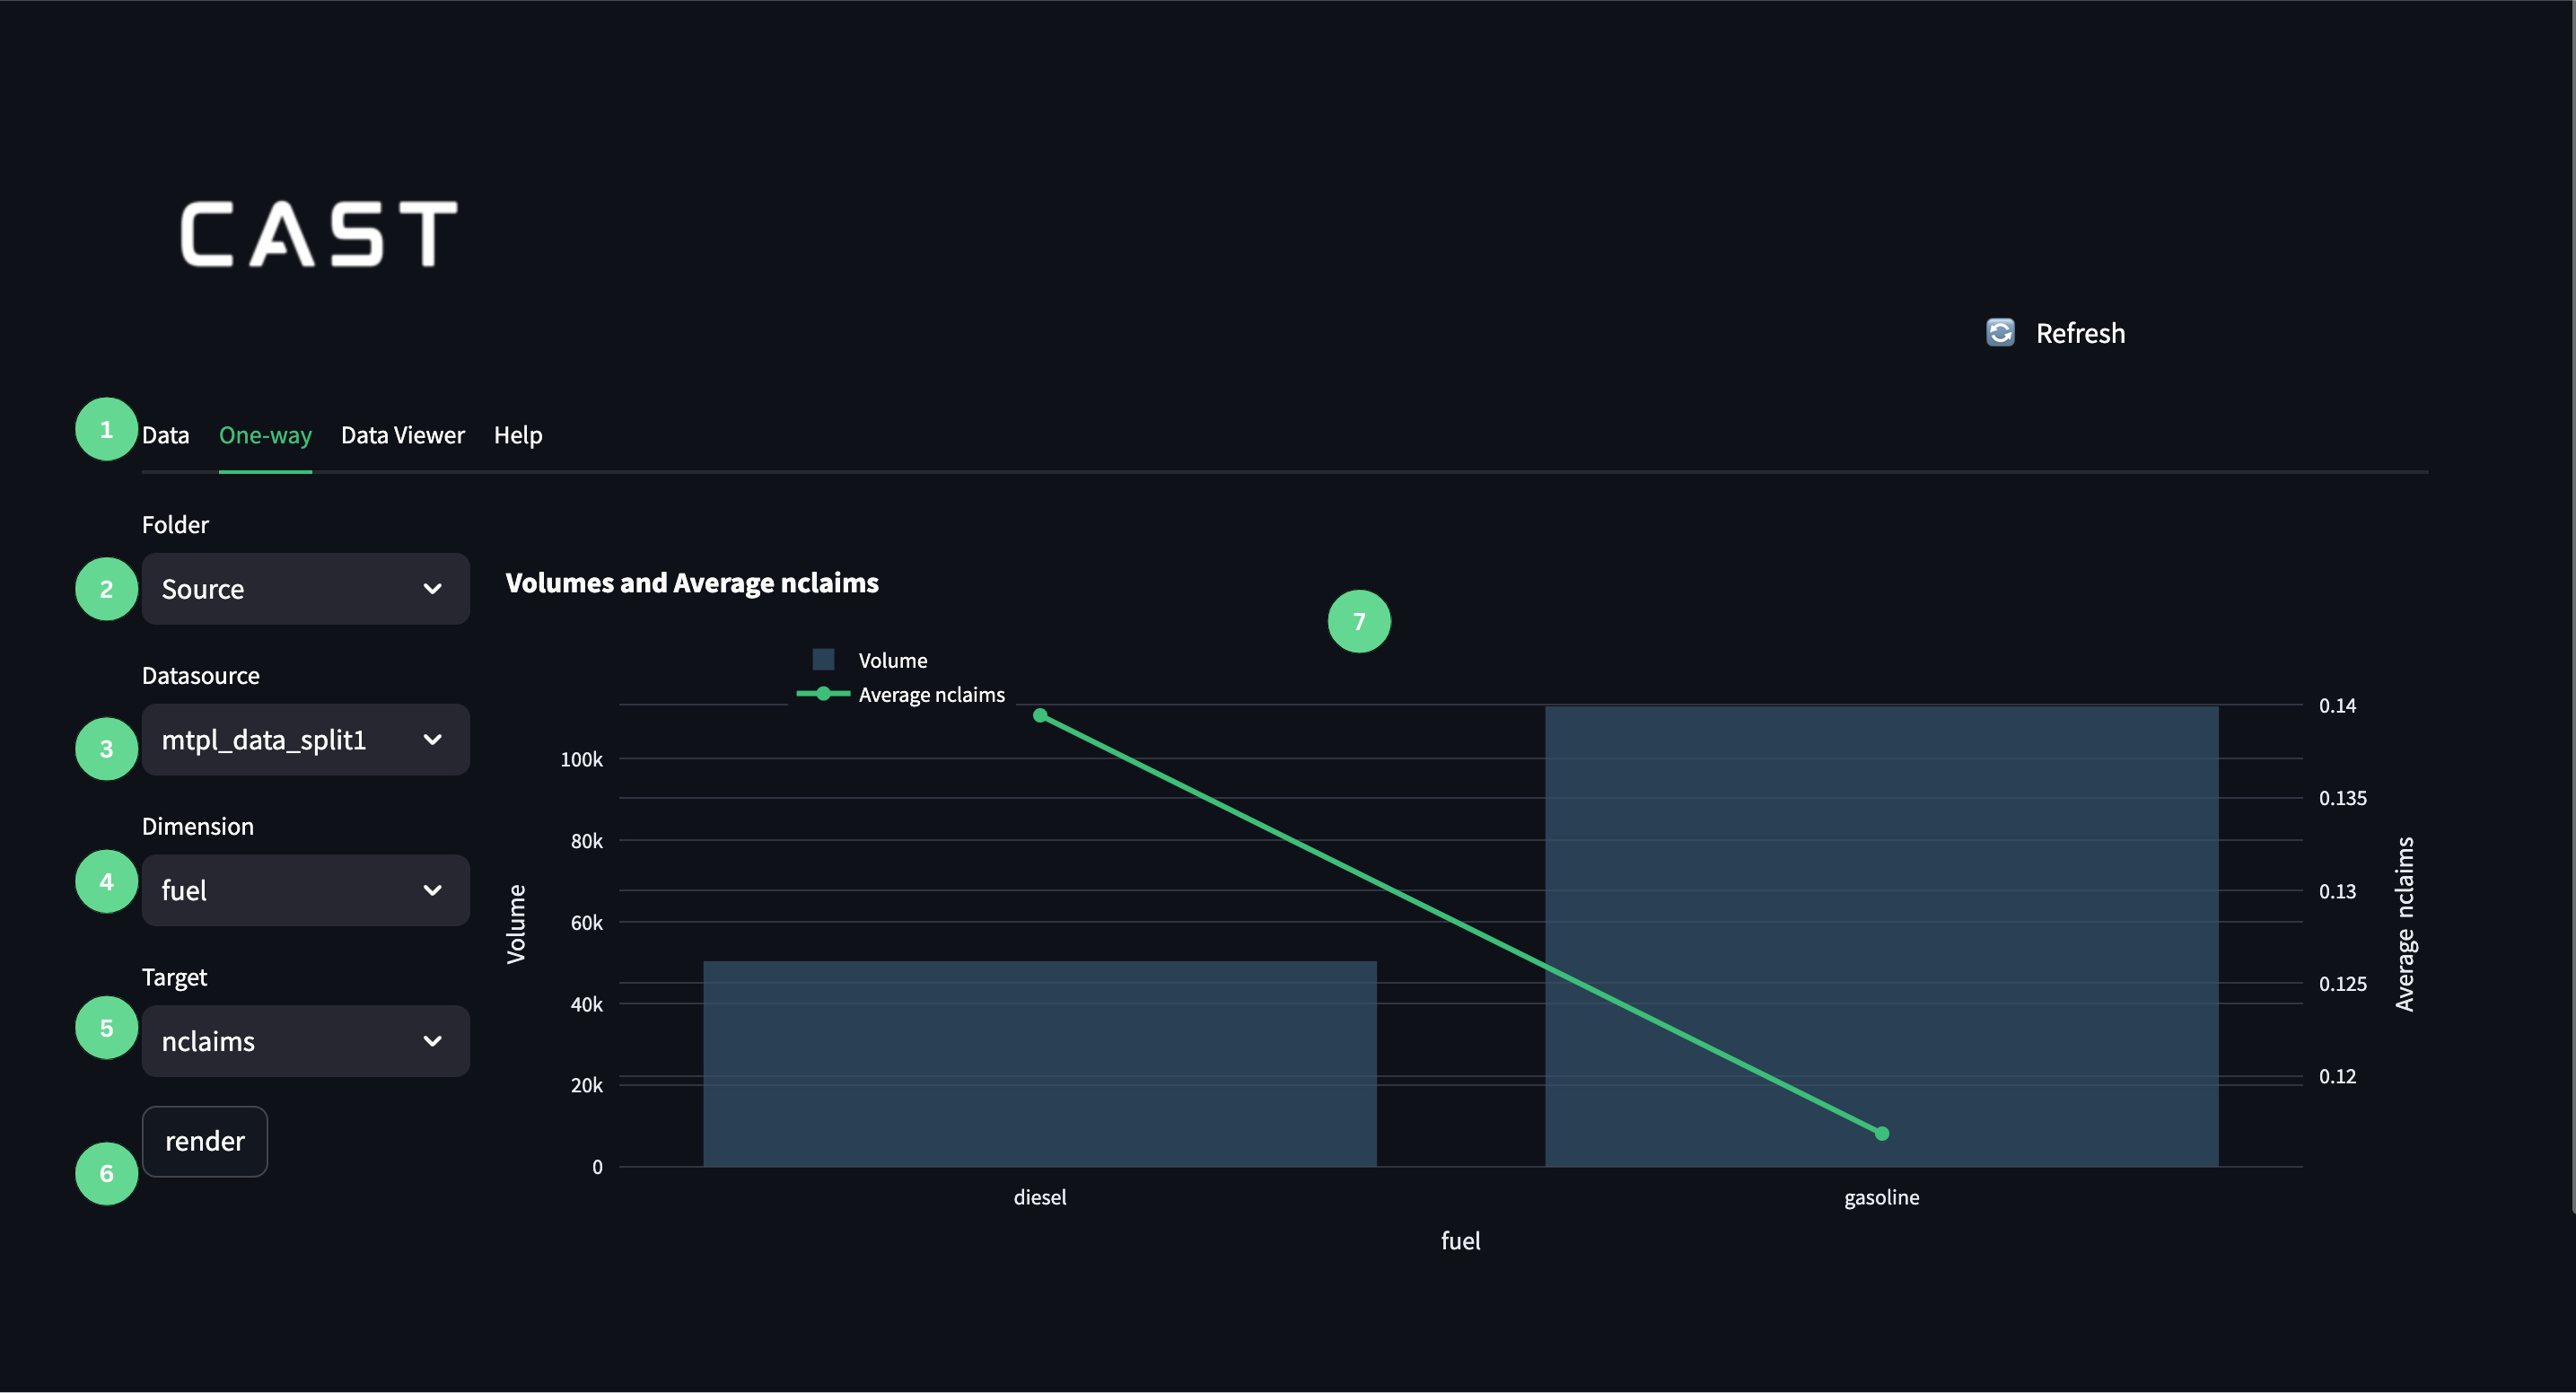Click green step marker number 6

pyautogui.click(x=106, y=1173)
